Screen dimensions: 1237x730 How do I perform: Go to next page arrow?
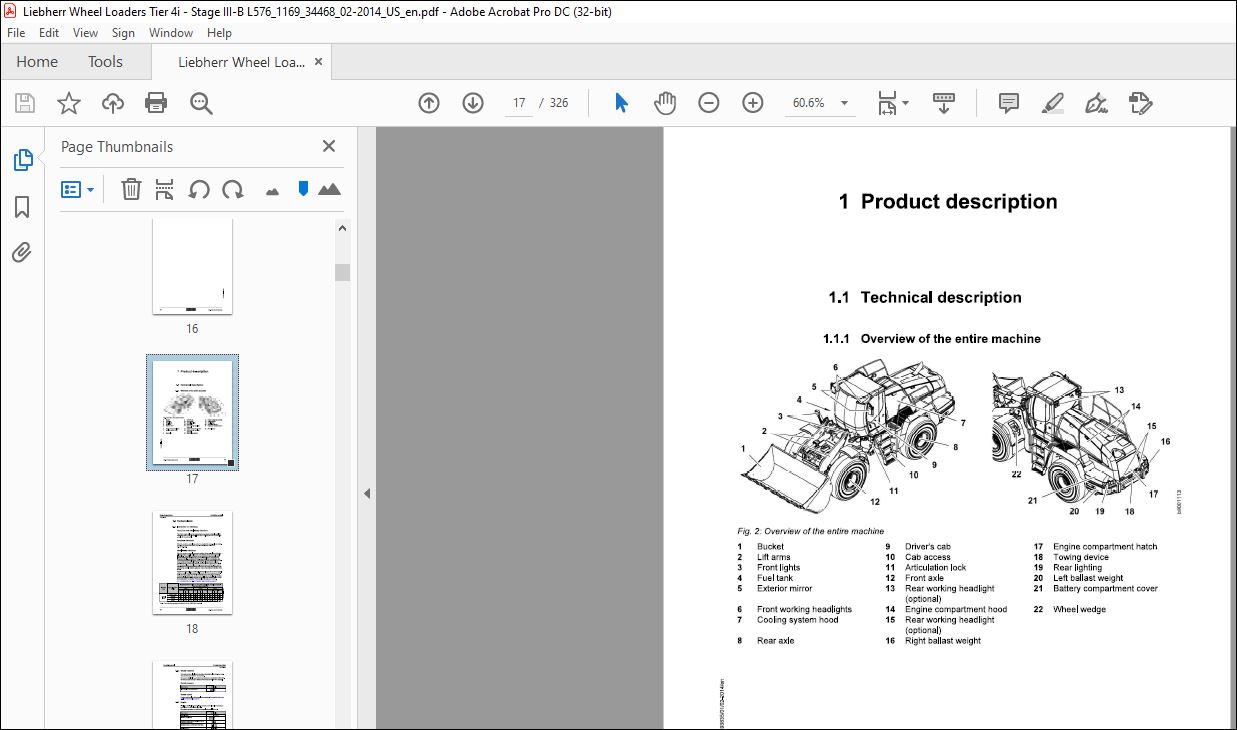[x=473, y=102]
